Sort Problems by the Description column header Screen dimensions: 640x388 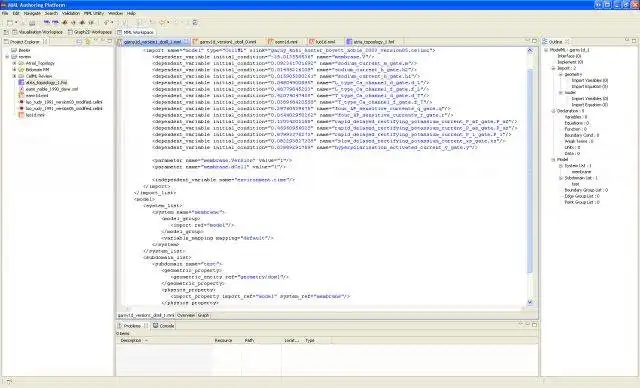pyautogui.click(x=164, y=340)
